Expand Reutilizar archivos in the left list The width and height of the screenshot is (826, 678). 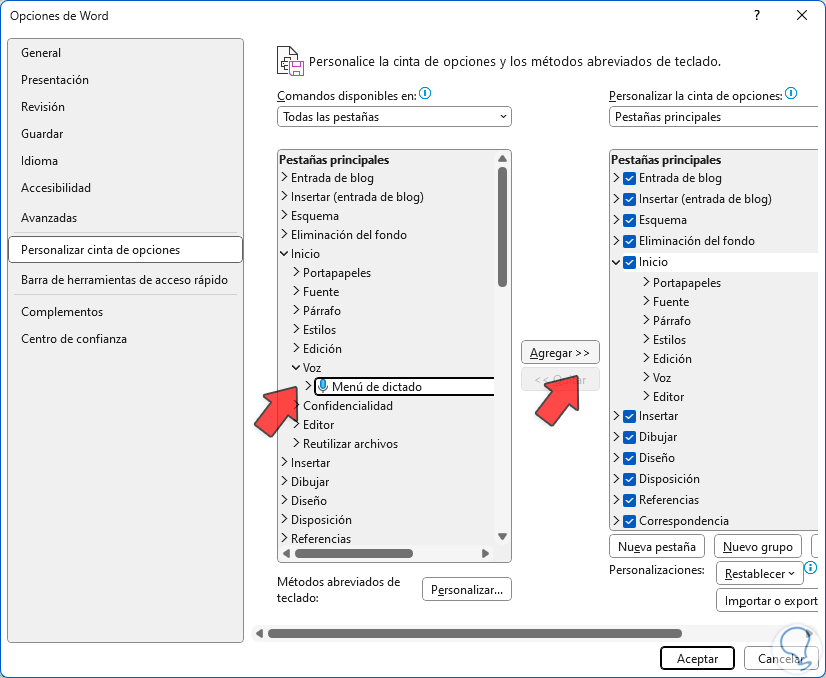(x=296, y=443)
